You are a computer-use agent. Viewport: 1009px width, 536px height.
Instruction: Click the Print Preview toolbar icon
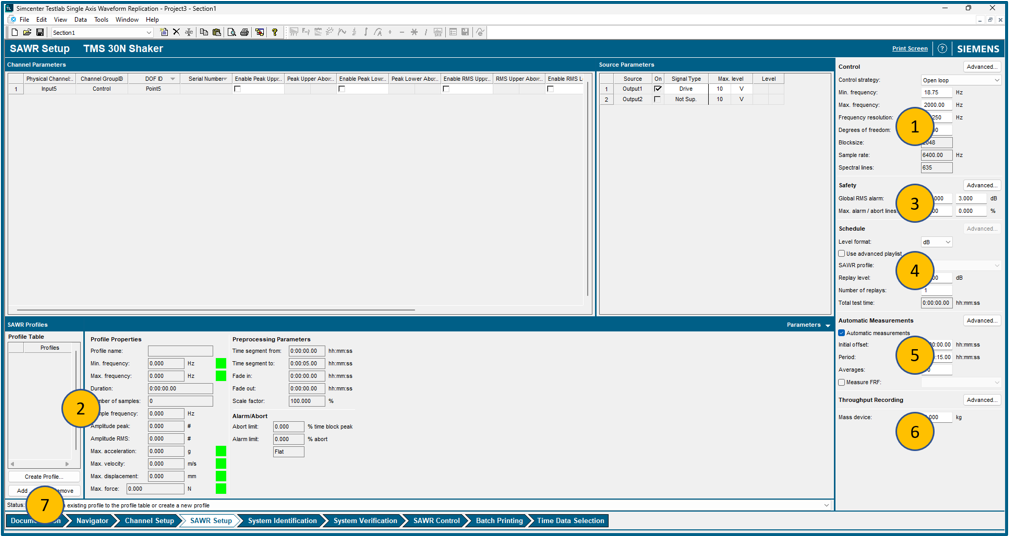(x=231, y=32)
